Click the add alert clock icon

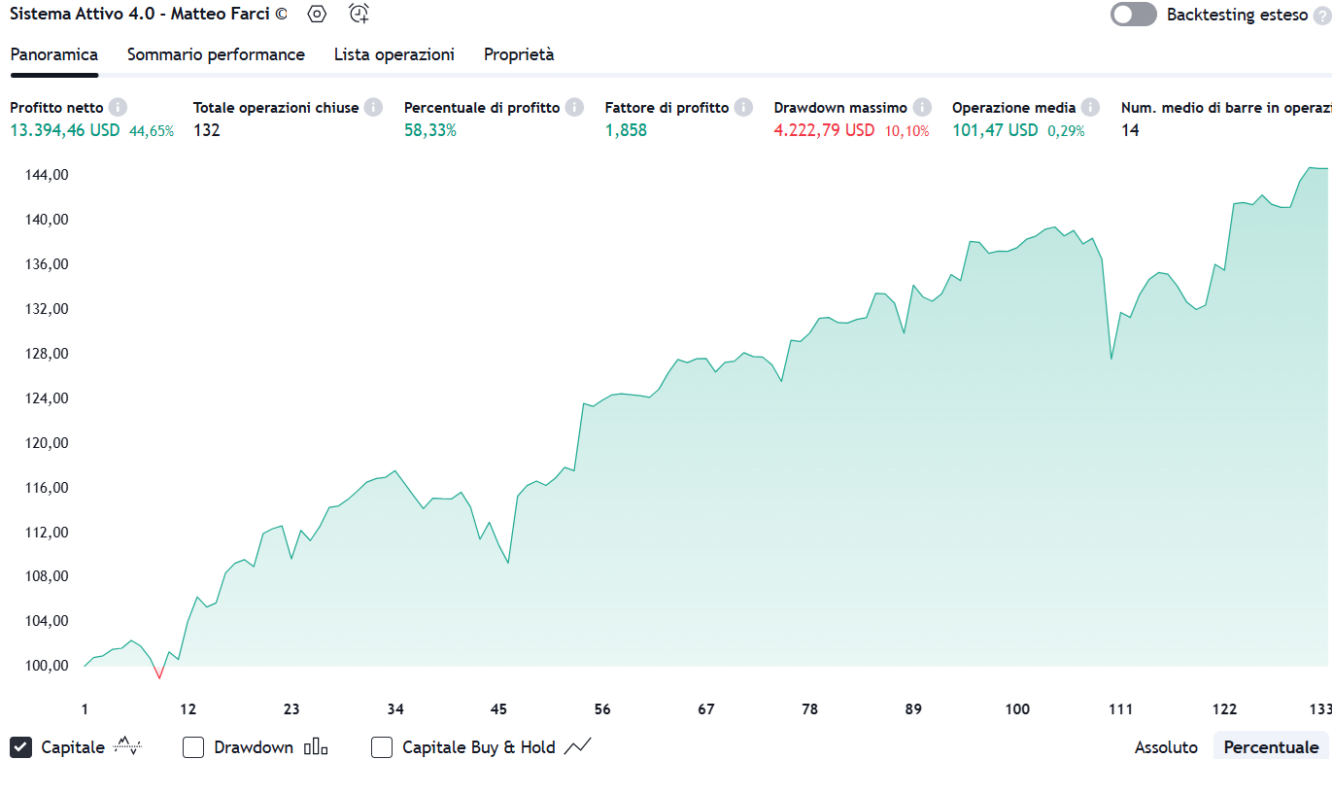359,14
